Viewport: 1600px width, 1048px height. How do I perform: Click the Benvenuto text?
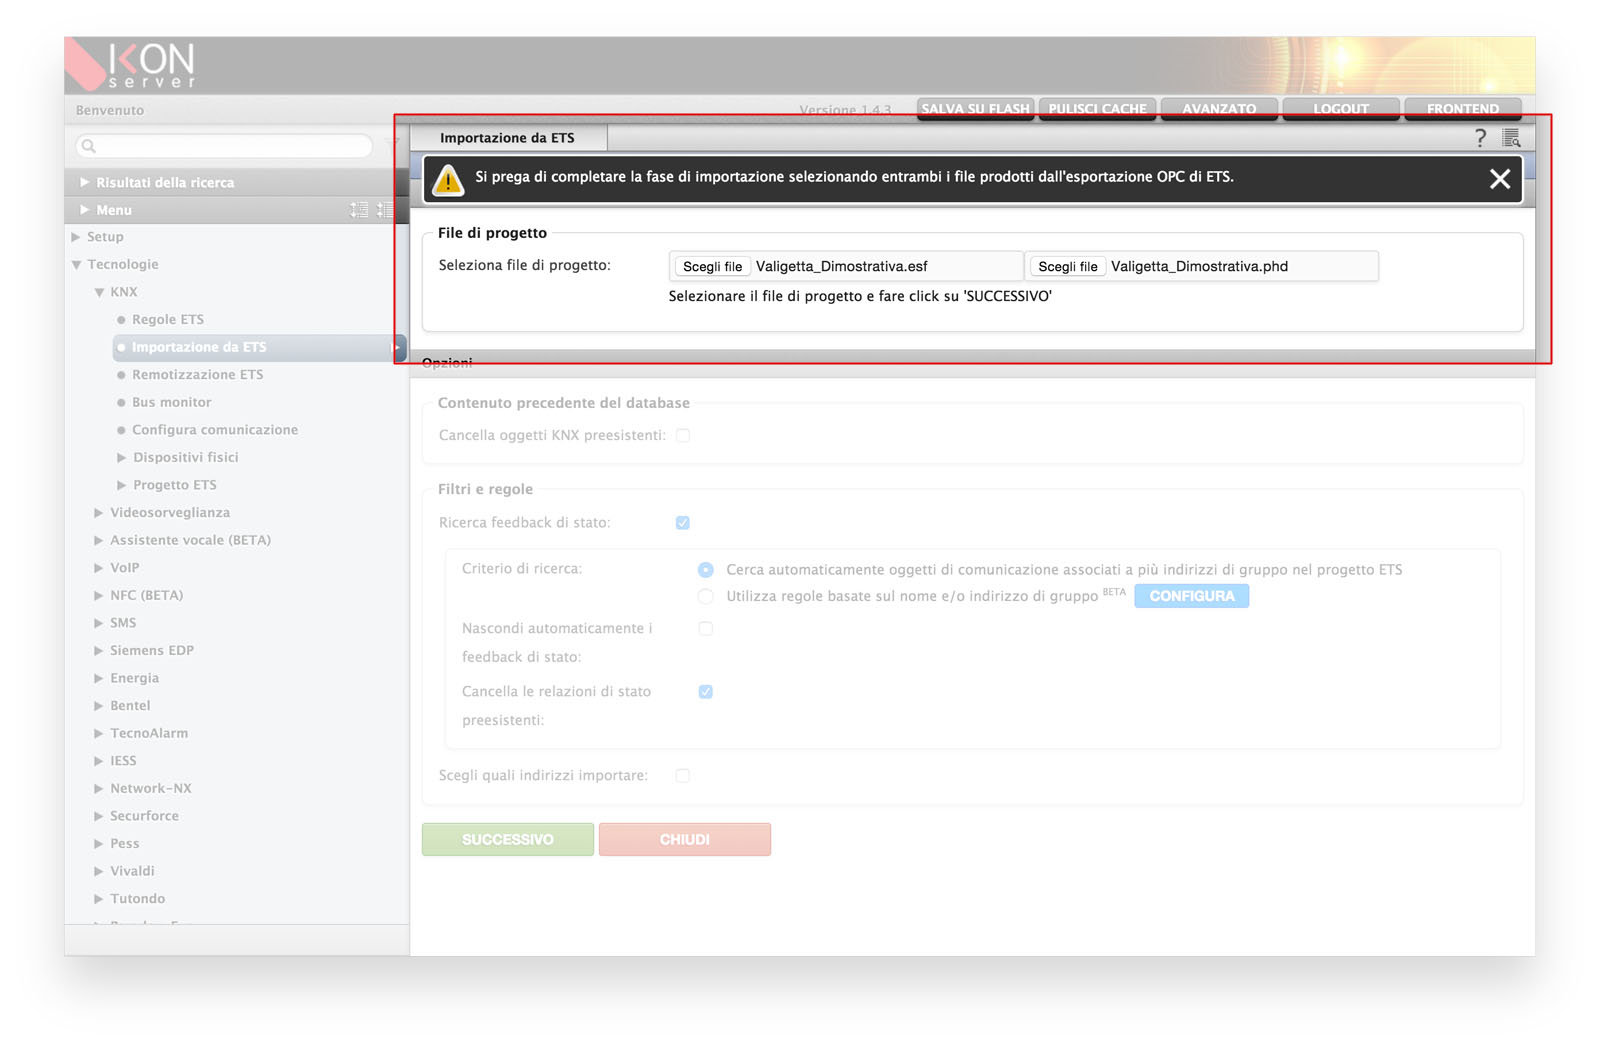pos(110,110)
